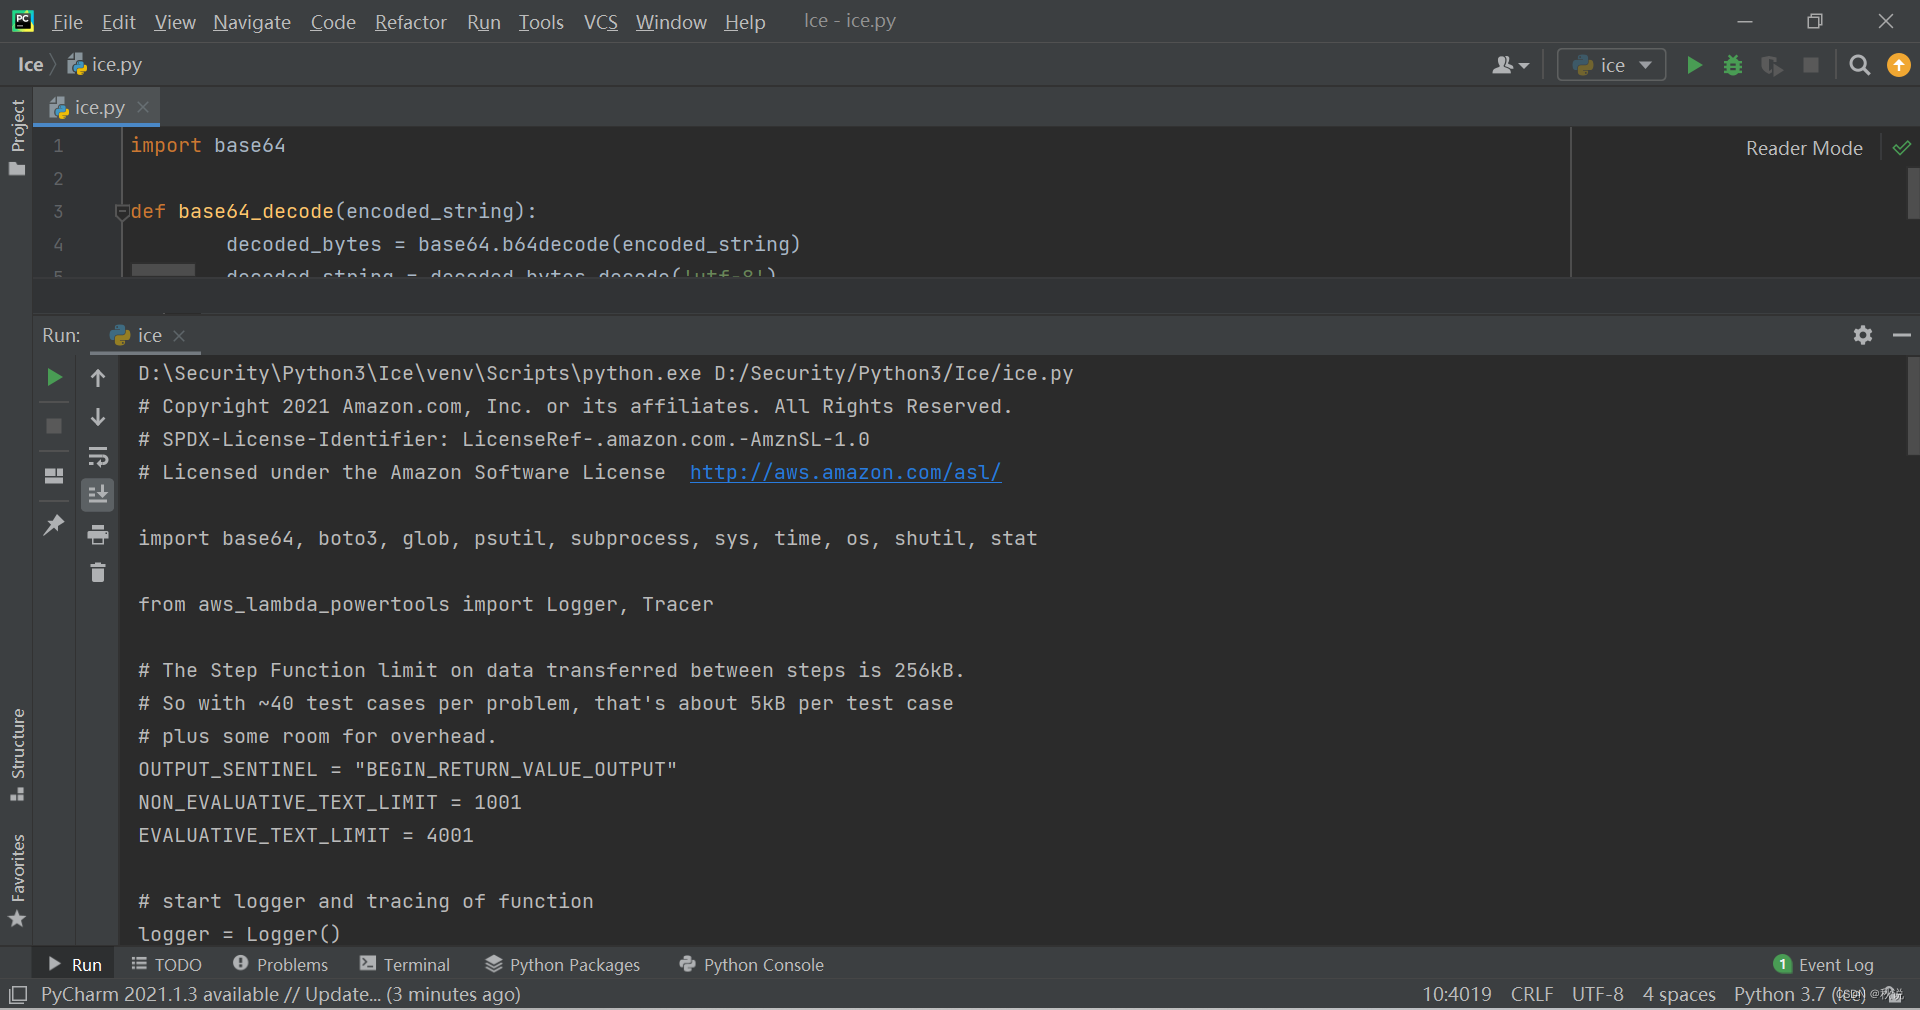Image resolution: width=1920 pixels, height=1010 pixels.
Task: Change CRLF line separator
Action: 1532,995
